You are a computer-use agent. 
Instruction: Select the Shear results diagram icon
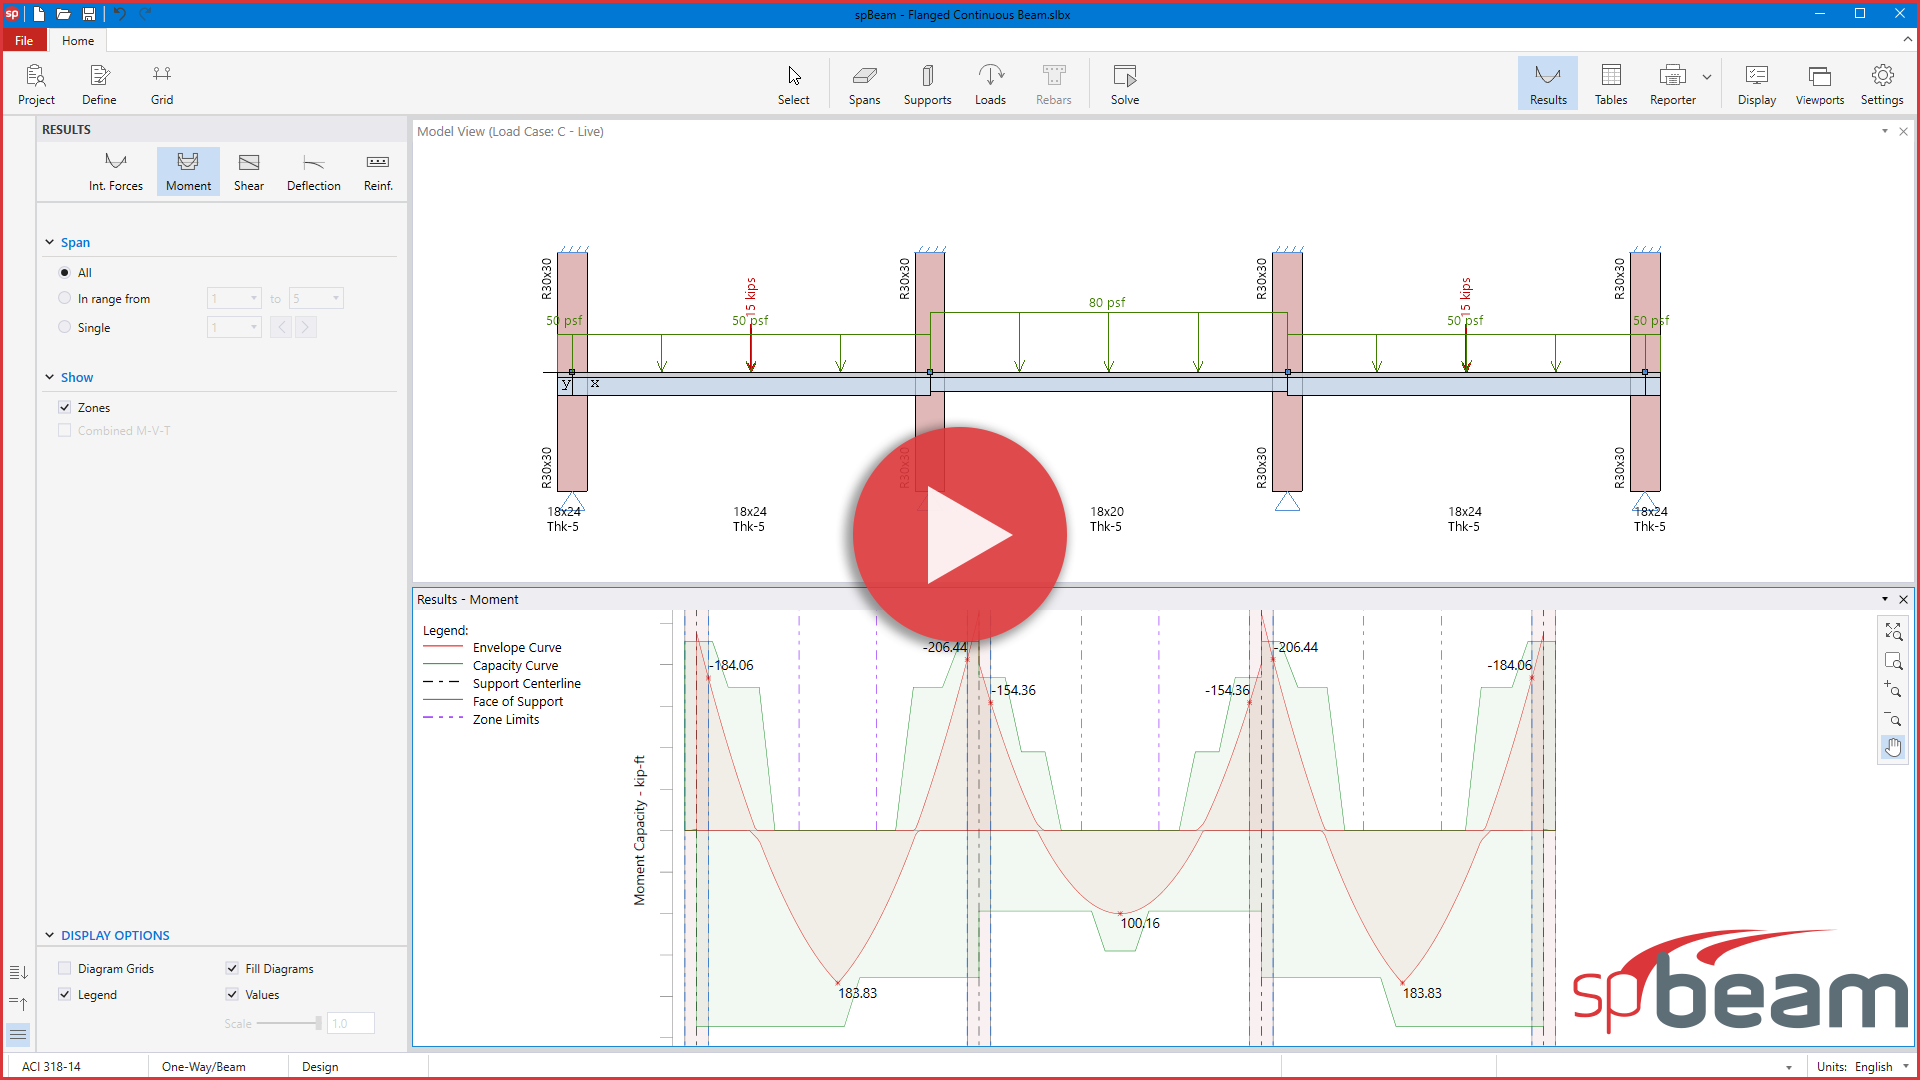(248, 171)
